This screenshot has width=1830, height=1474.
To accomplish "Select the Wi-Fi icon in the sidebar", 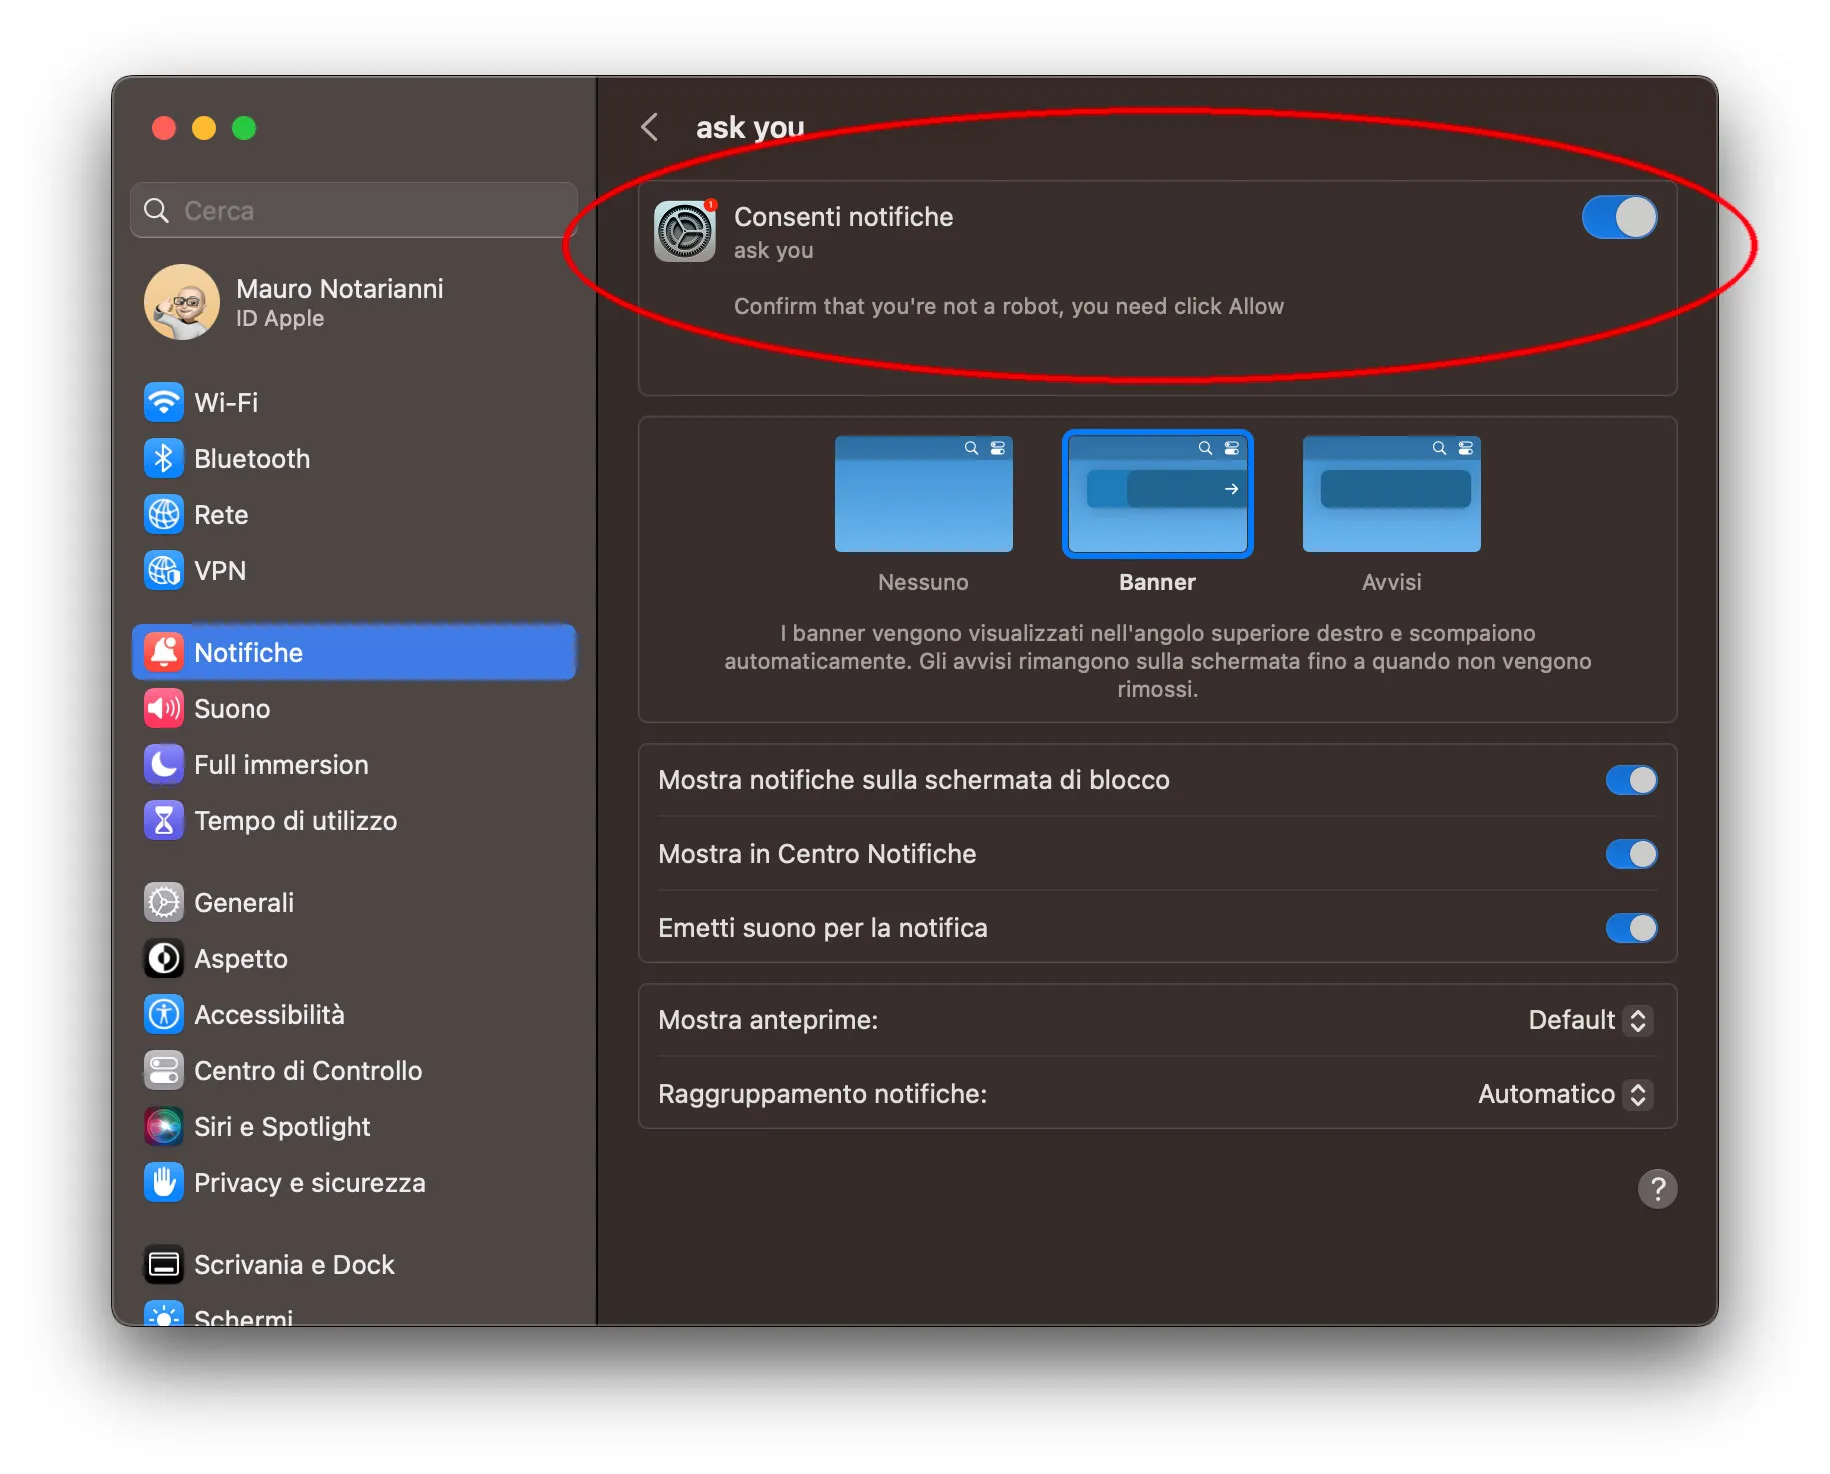I will (x=165, y=402).
